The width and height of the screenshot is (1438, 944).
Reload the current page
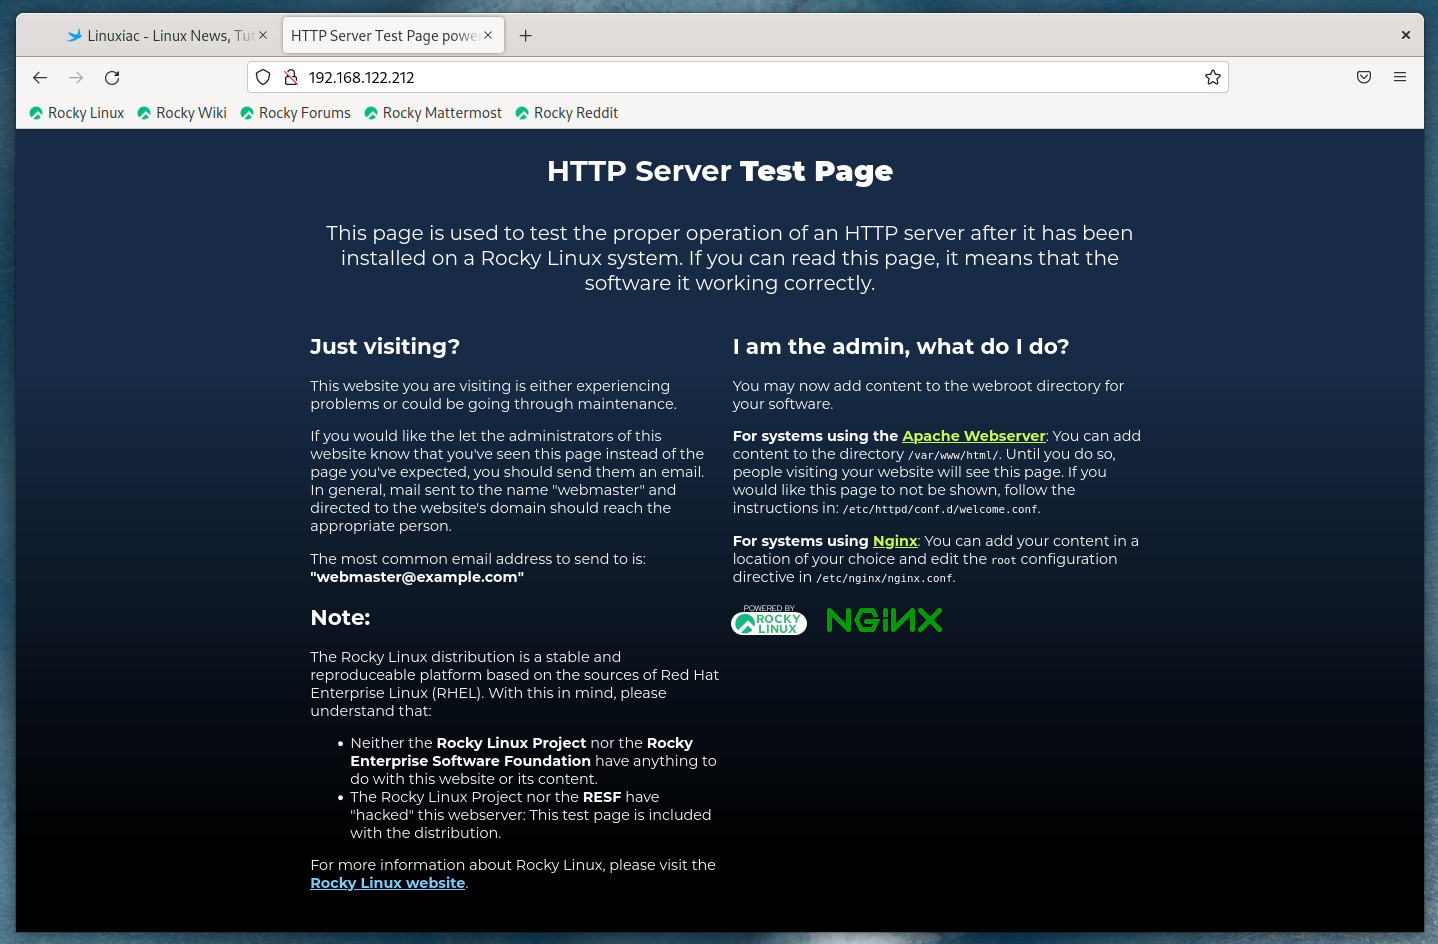tap(112, 77)
